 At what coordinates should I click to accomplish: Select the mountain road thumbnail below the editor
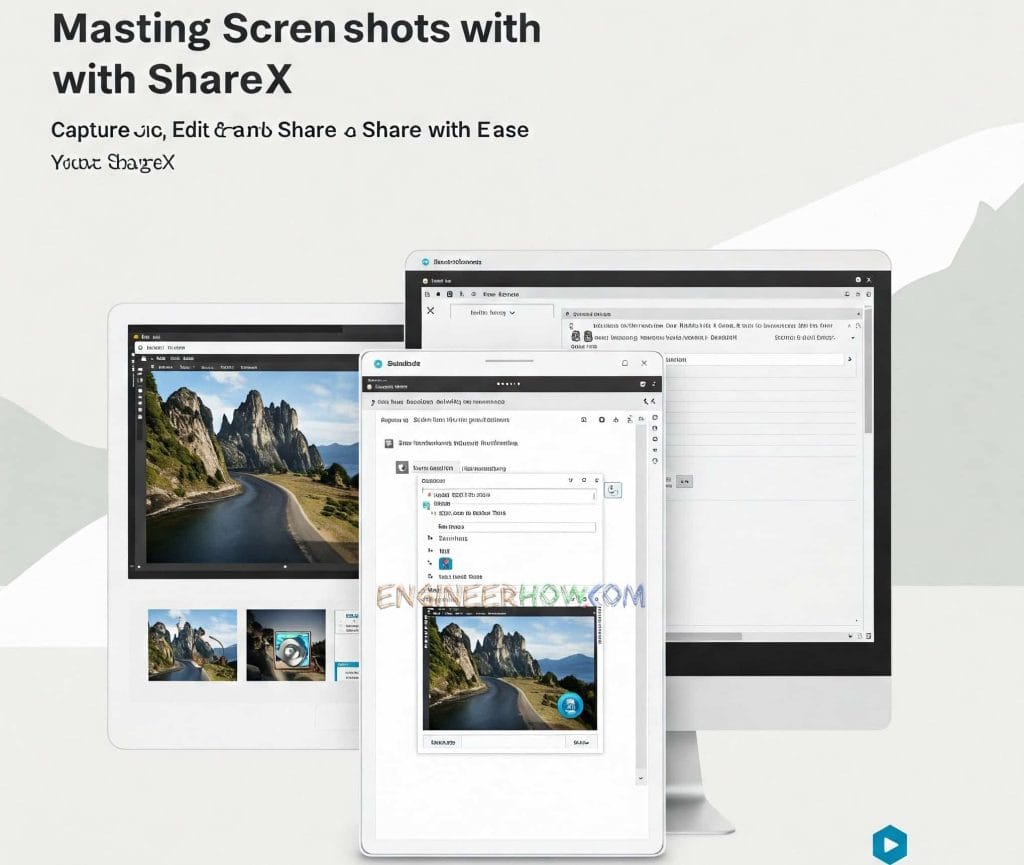click(x=193, y=646)
